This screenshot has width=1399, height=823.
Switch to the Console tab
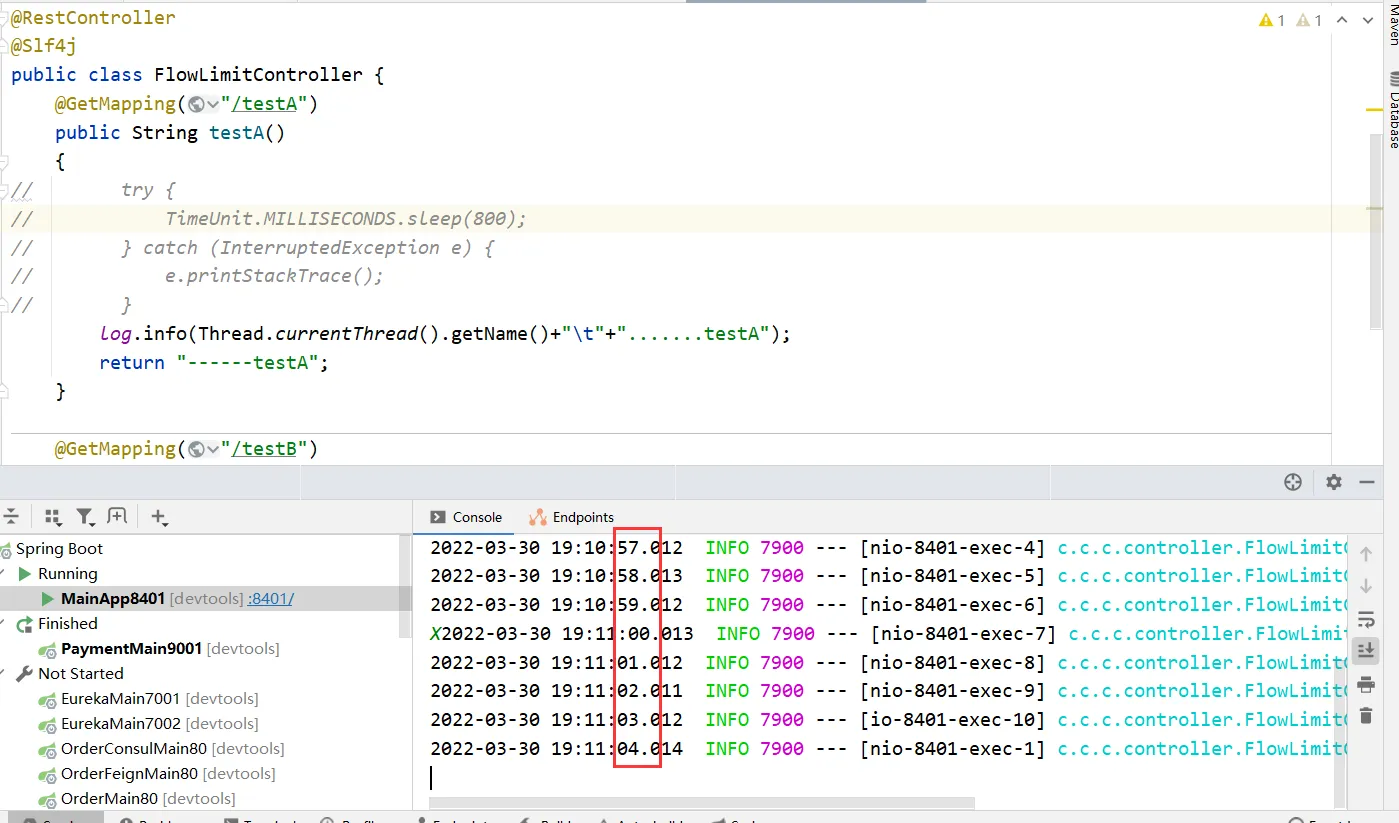coord(466,517)
